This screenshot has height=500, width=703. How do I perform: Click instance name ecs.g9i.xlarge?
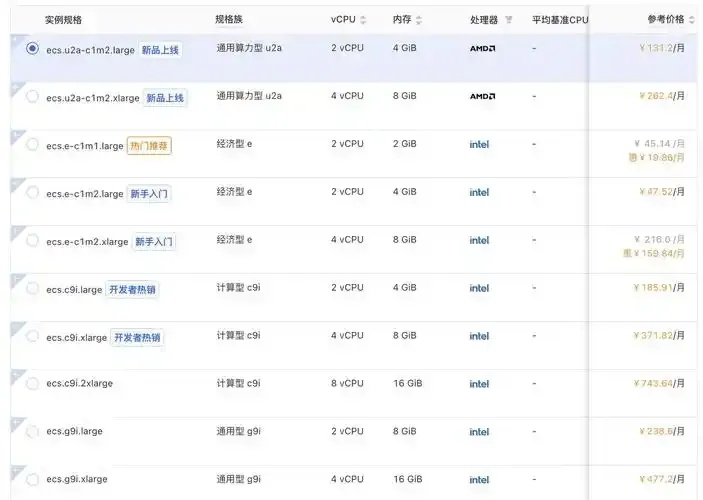tap(77, 479)
